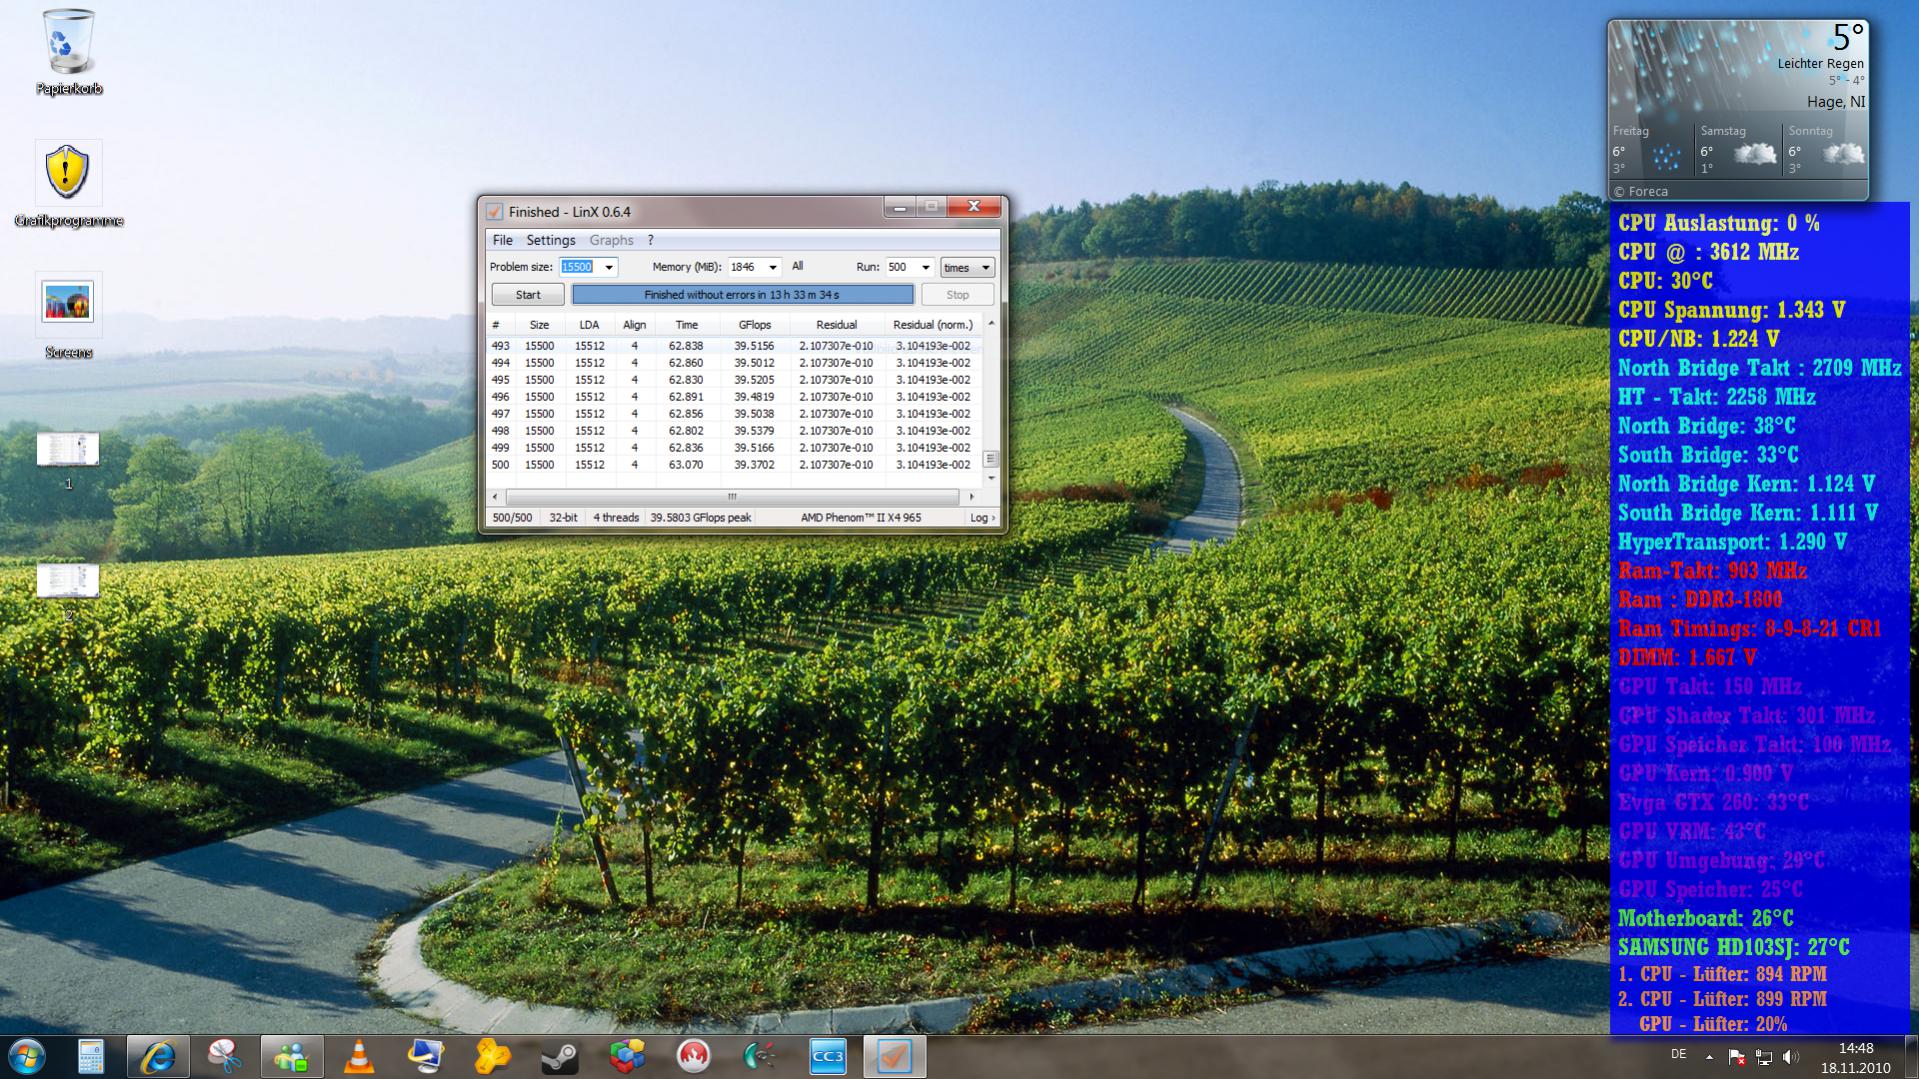
Task: Click the vertical scrollbar down arrow in LinX
Action: (991, 478)
